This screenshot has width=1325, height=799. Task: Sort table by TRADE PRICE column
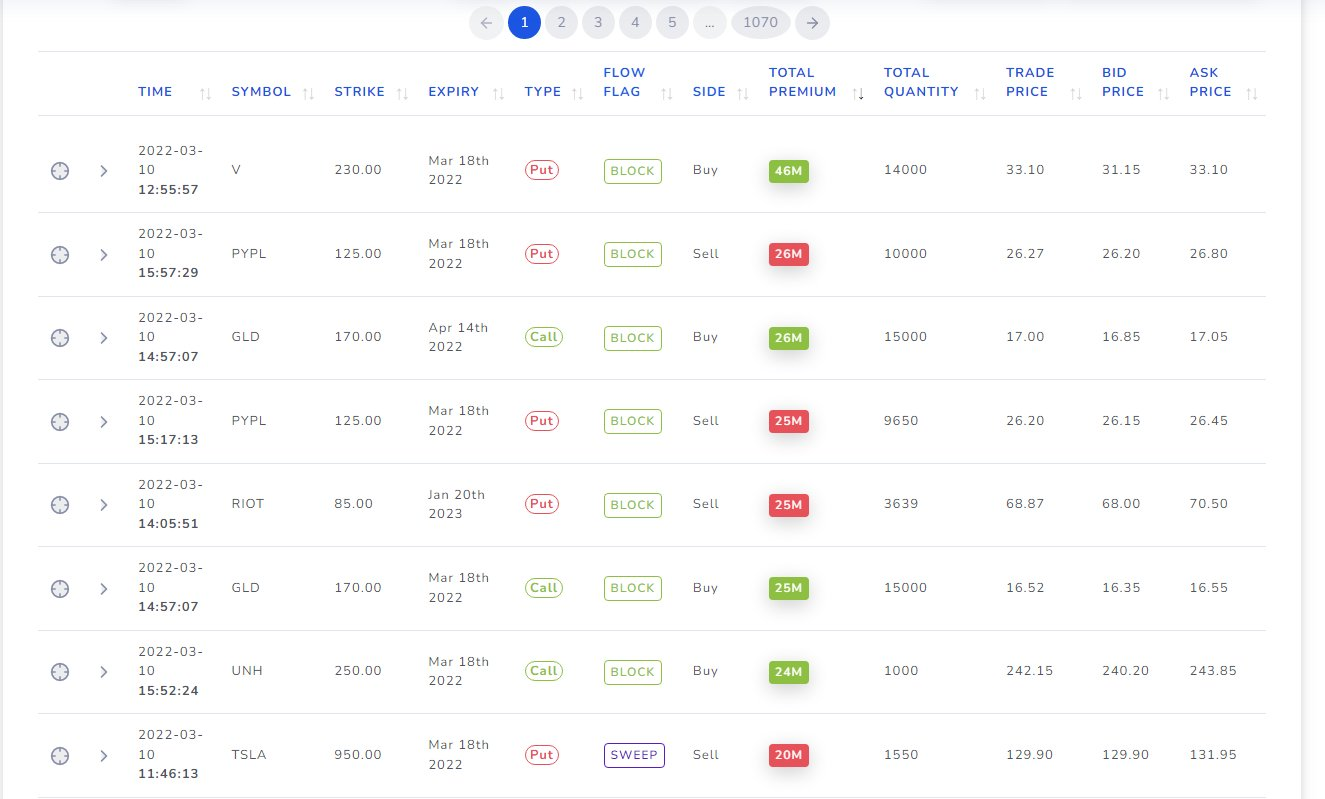coord(1076,93)
